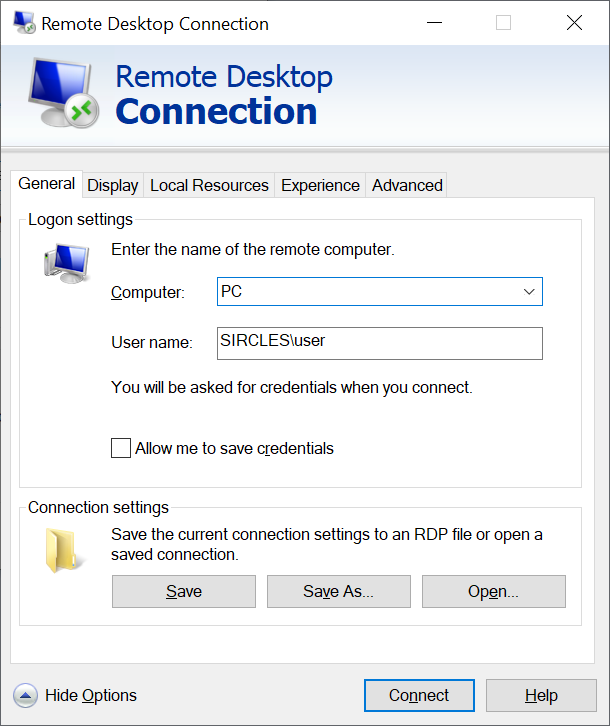Click the Remote Desktop title bar icon
Screen dimensions: 610x726
[x=24, y=23]
